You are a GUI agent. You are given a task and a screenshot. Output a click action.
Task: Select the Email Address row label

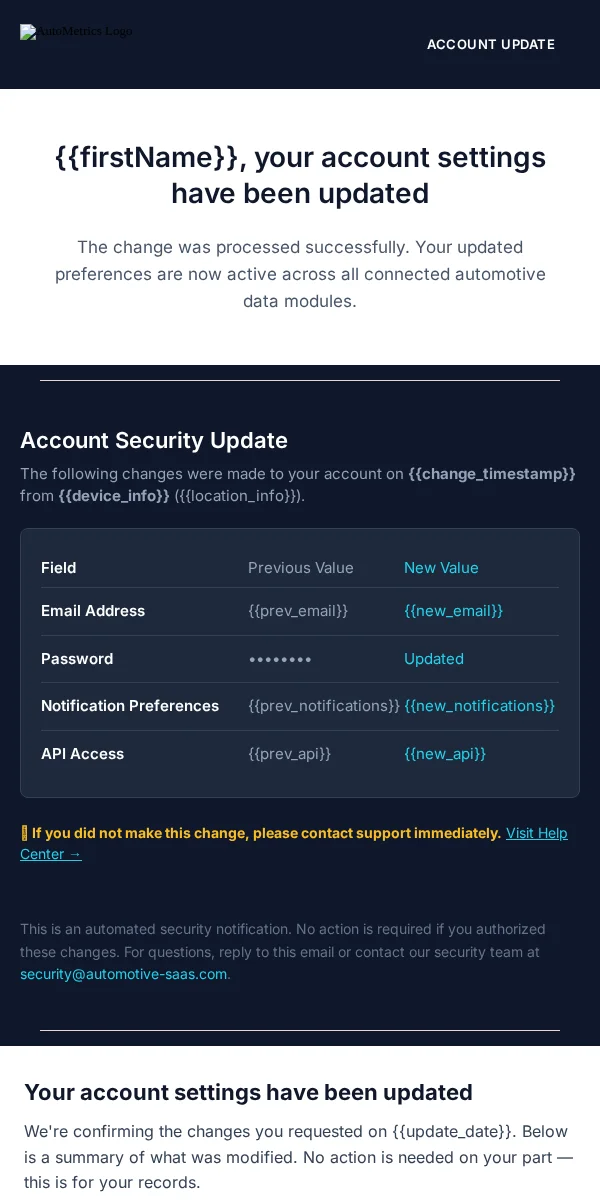click(x=93, y=611)
